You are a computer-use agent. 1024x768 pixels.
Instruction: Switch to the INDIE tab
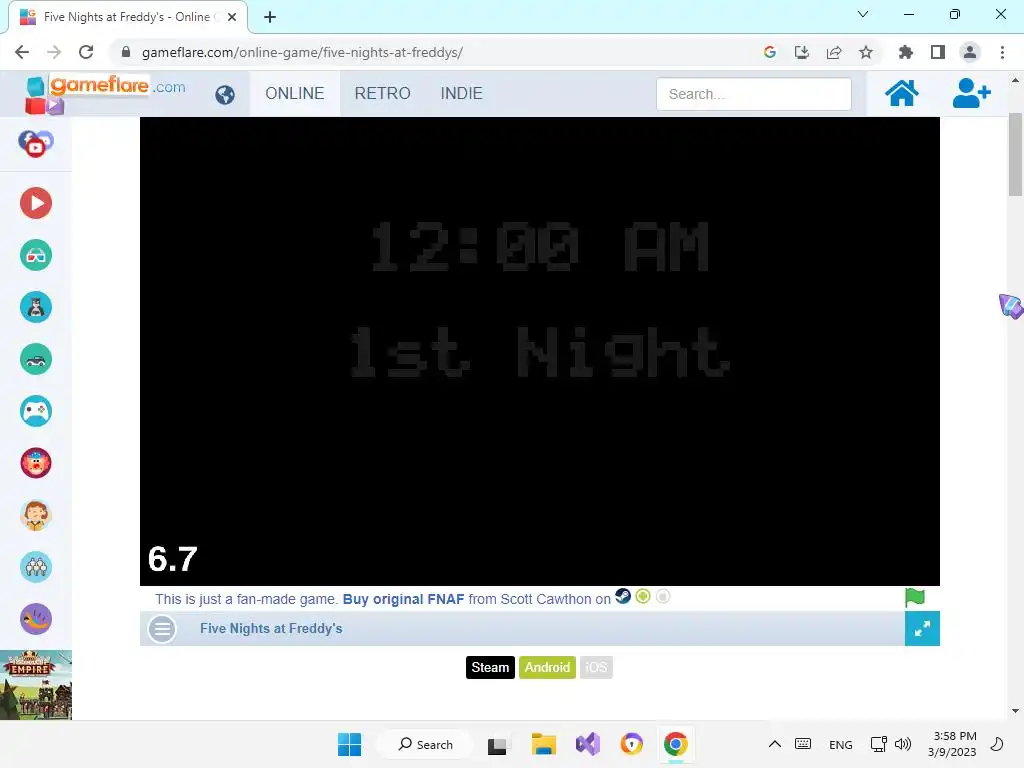click(x=462, y=93)
